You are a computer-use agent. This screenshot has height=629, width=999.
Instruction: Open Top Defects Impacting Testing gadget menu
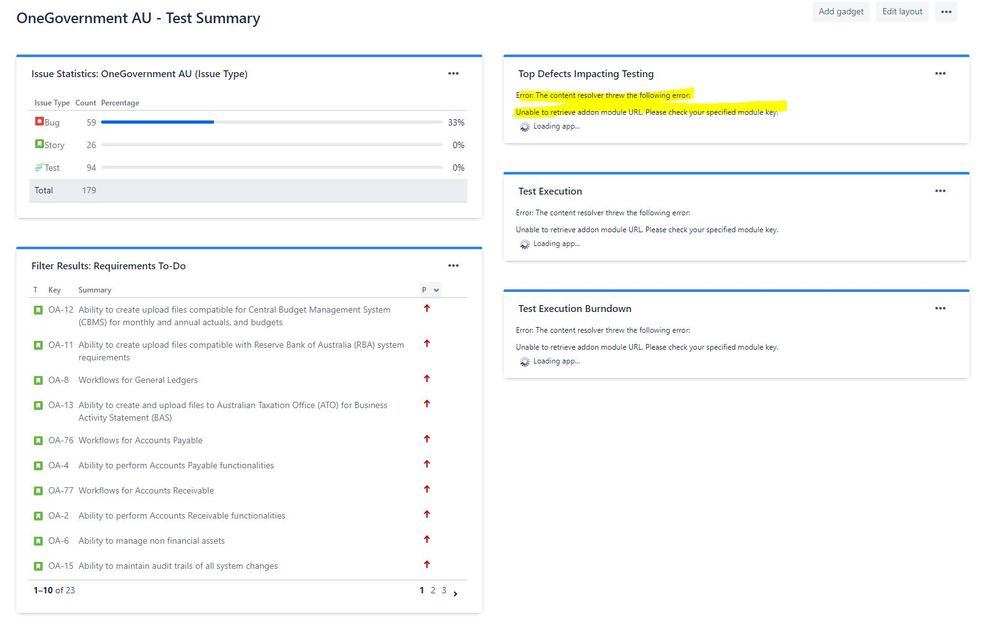coord(940,73)
